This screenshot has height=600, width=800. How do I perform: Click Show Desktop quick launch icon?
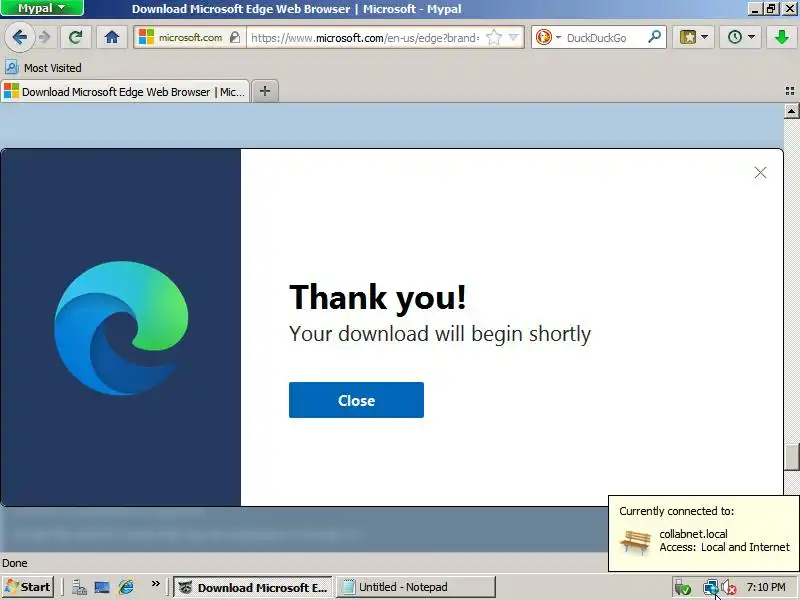(102, 587)
